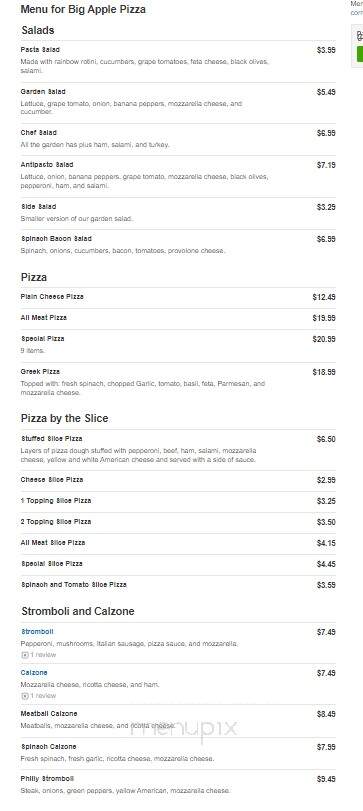Image resolution: width=363 pixels, height=811 pixels.
Task: Open the Calzone menu item link
Action: pos(34,672)
